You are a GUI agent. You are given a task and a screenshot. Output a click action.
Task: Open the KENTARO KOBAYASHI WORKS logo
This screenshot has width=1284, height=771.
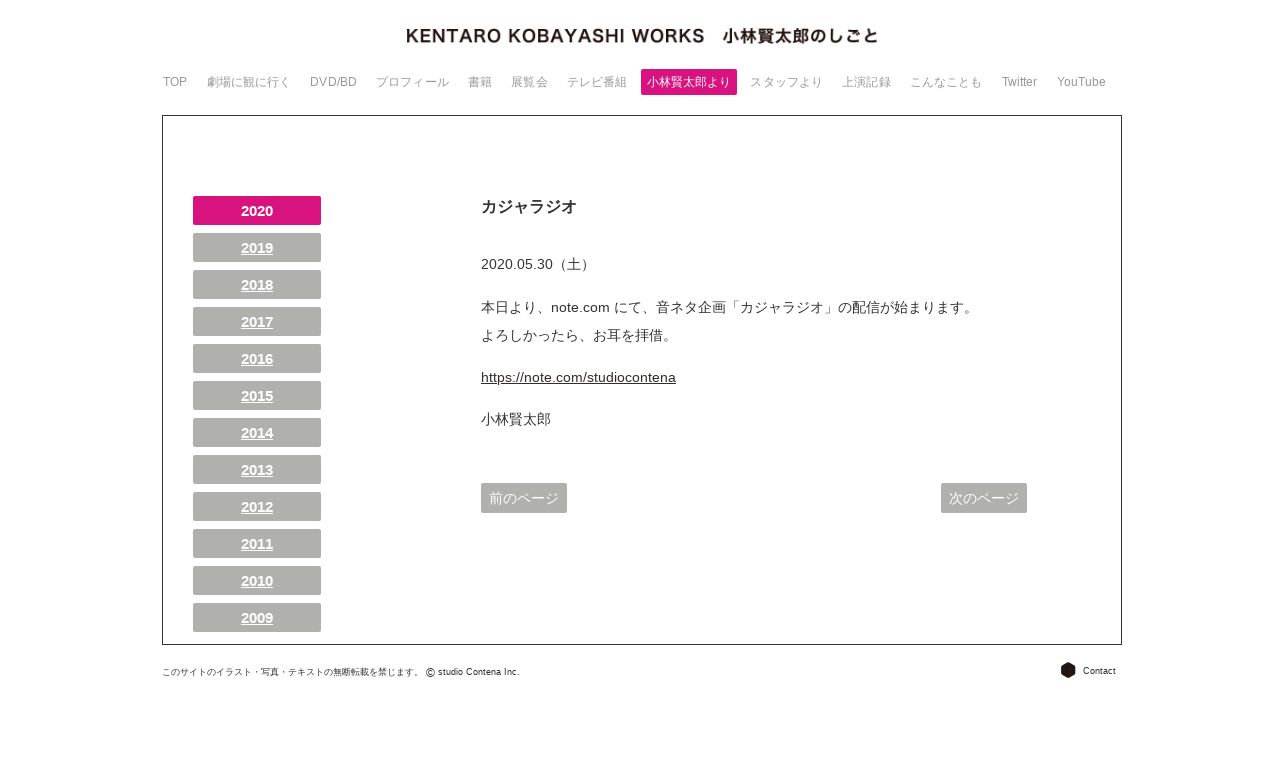642,36
